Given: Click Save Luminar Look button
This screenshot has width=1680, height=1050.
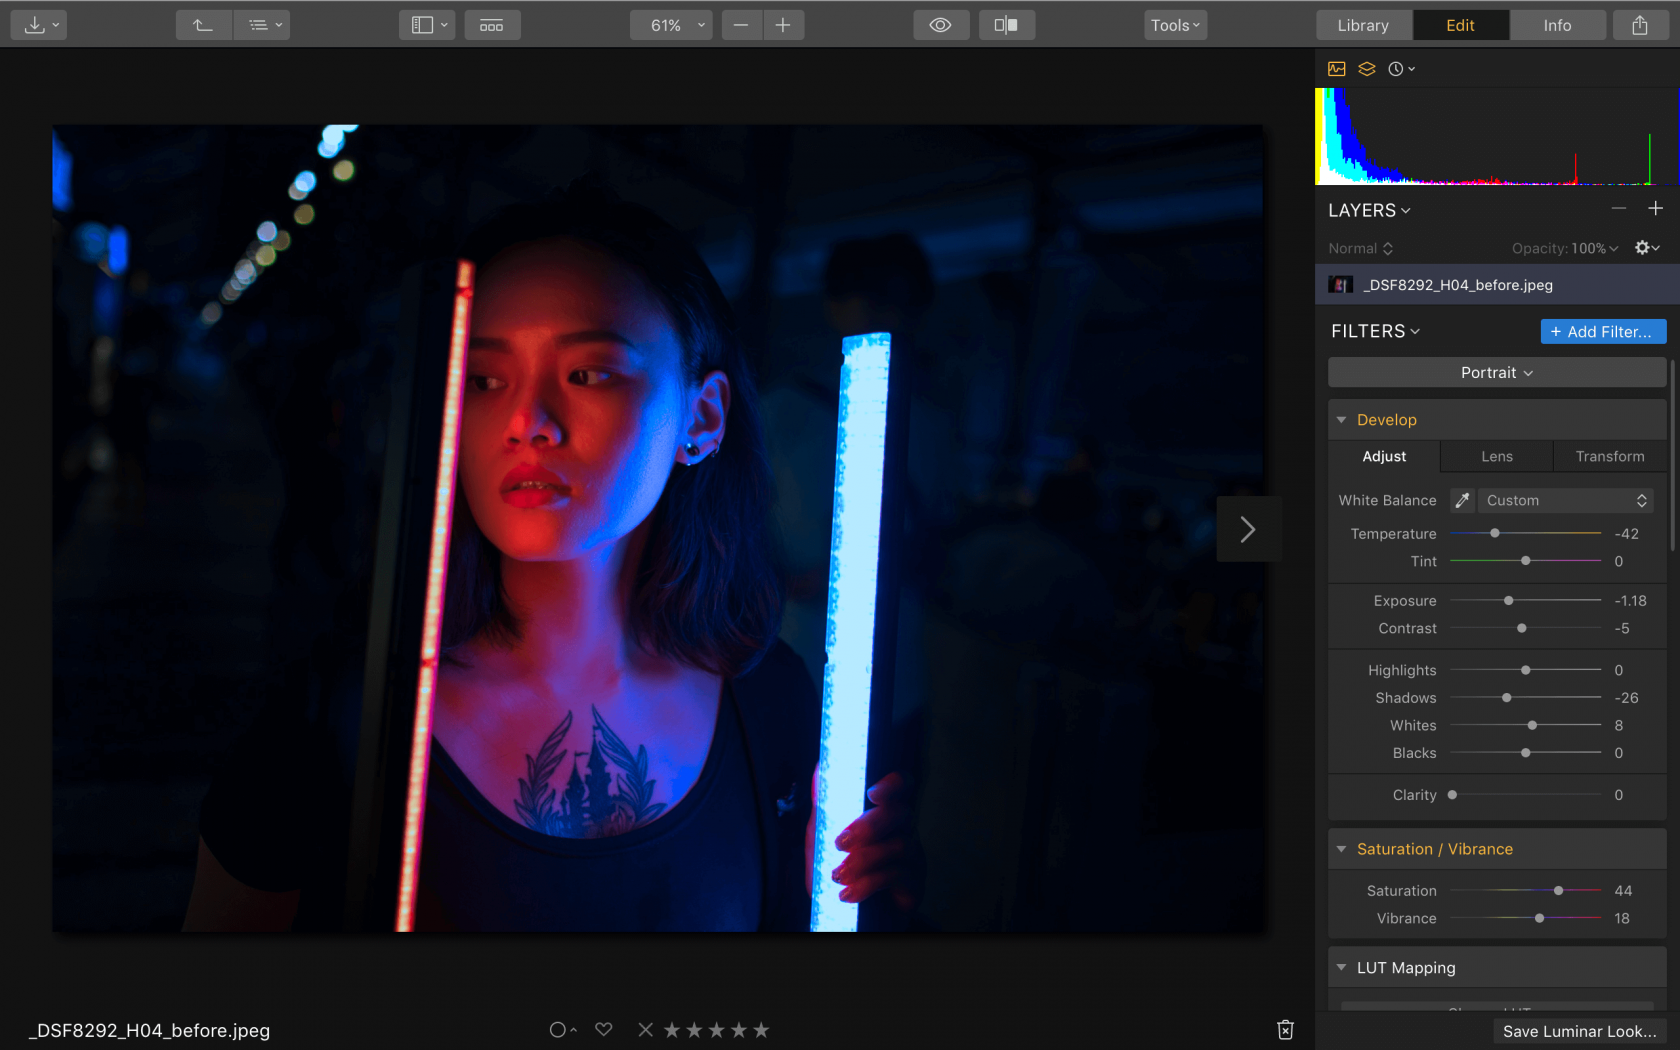Looking at the screenshot, I should tap(1578, 1030).
